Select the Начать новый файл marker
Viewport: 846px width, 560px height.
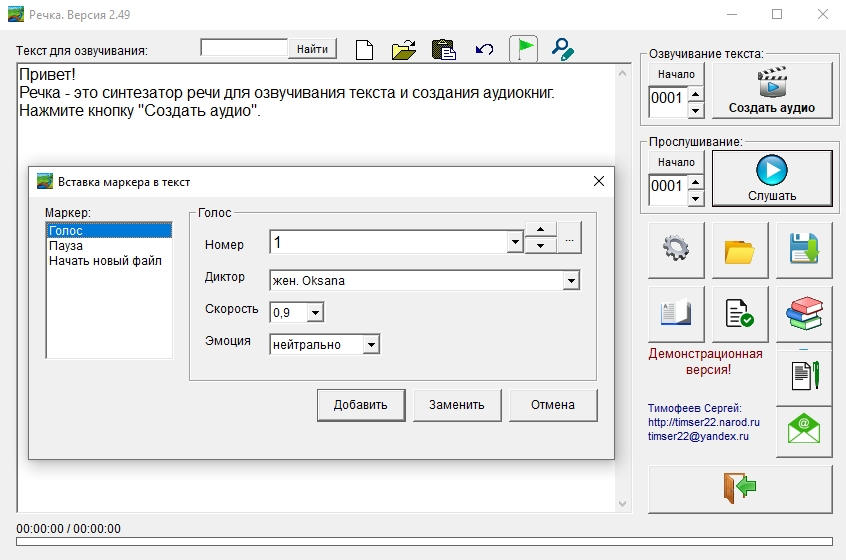109,261
